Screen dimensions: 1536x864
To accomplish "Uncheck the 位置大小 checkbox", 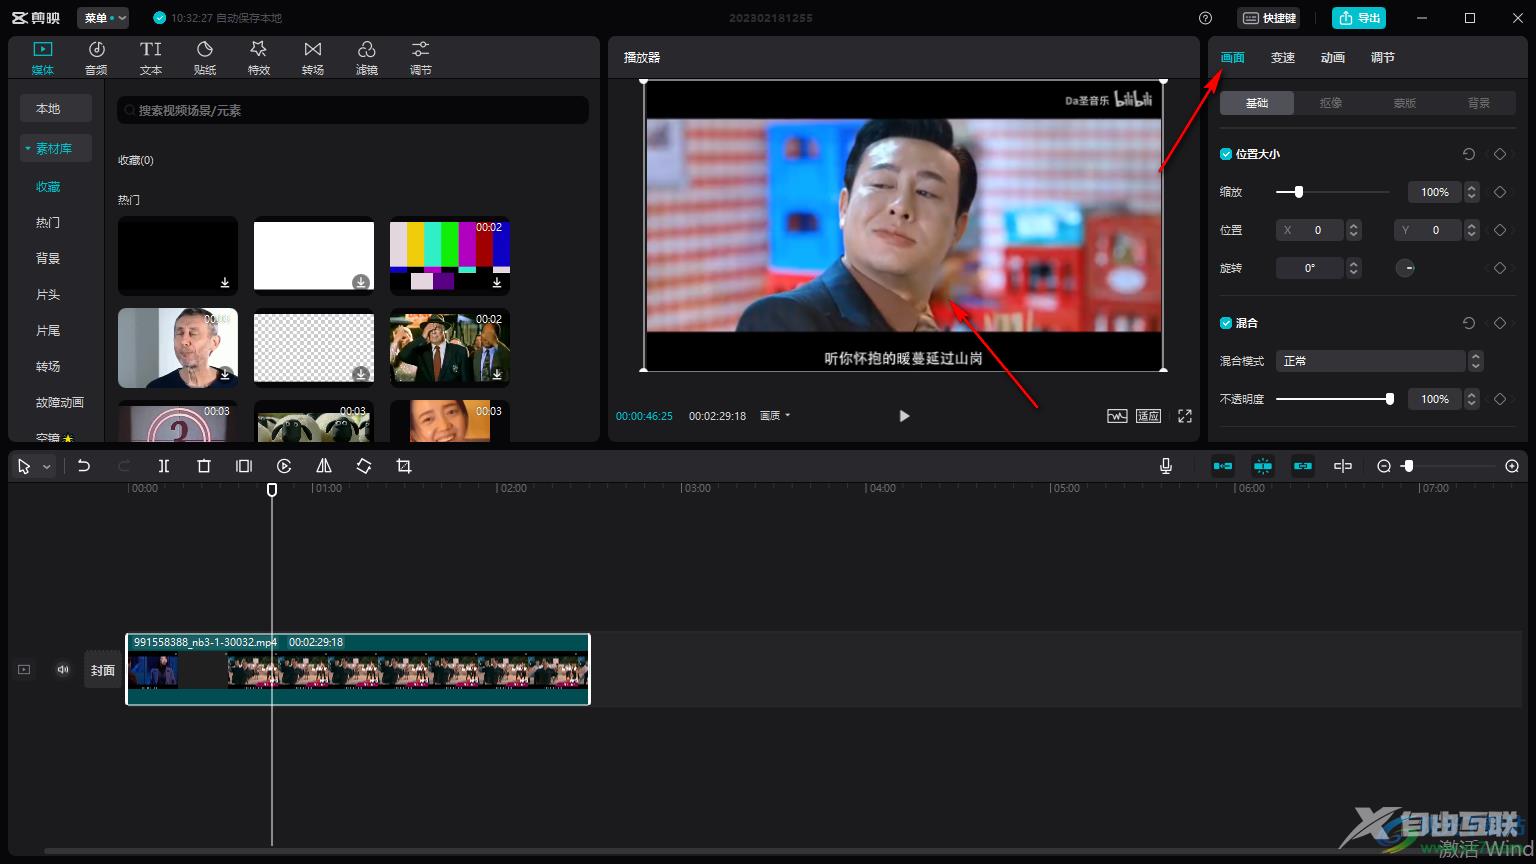I will tap(1226, 154).
